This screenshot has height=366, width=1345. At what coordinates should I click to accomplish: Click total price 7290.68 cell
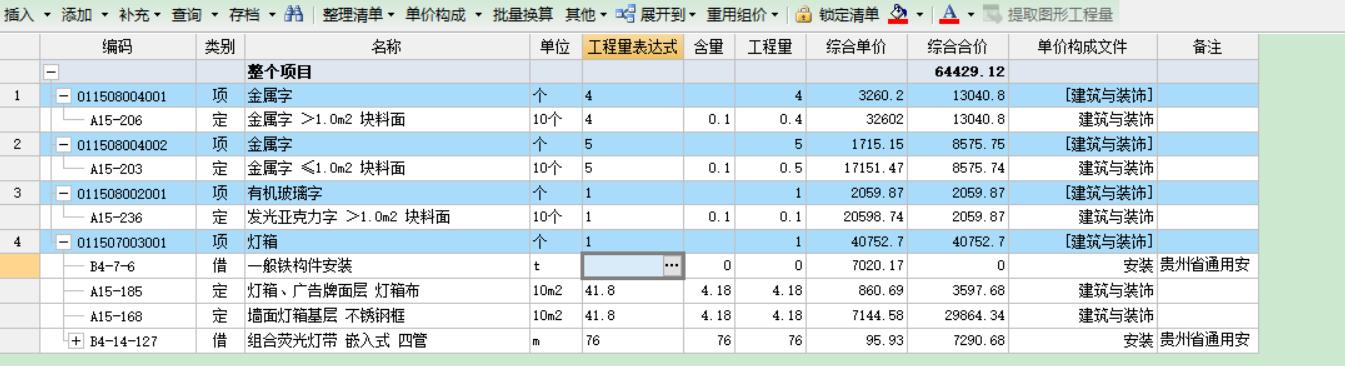click(958, 341)
